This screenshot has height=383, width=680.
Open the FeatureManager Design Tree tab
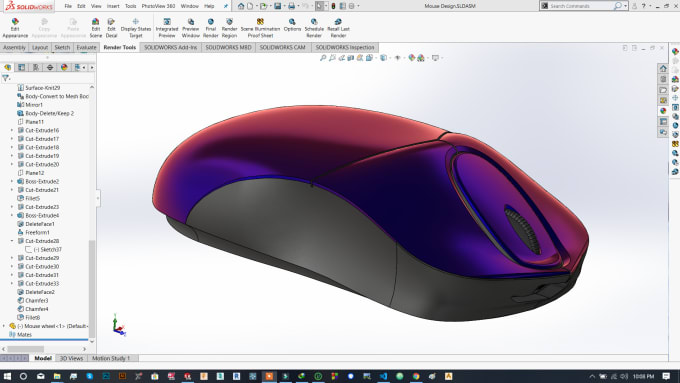click(x=7, y=67)
